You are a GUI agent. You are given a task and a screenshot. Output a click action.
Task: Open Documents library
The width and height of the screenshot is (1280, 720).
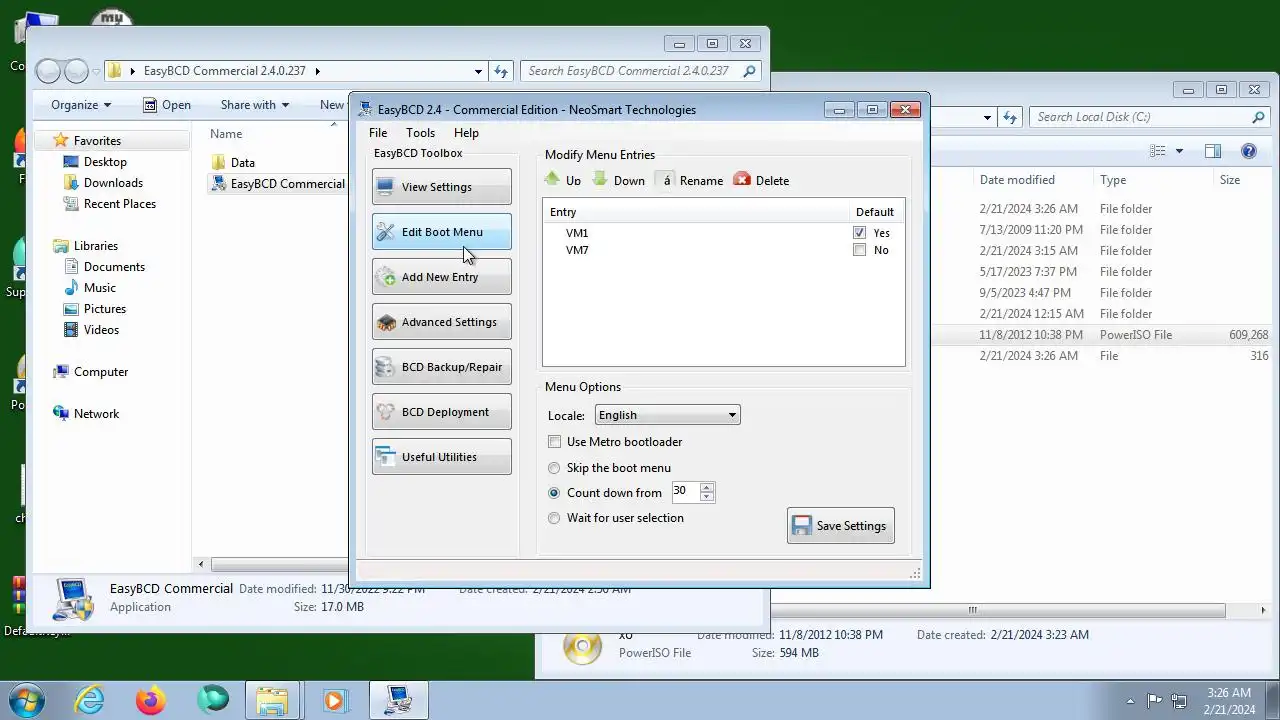104,267
